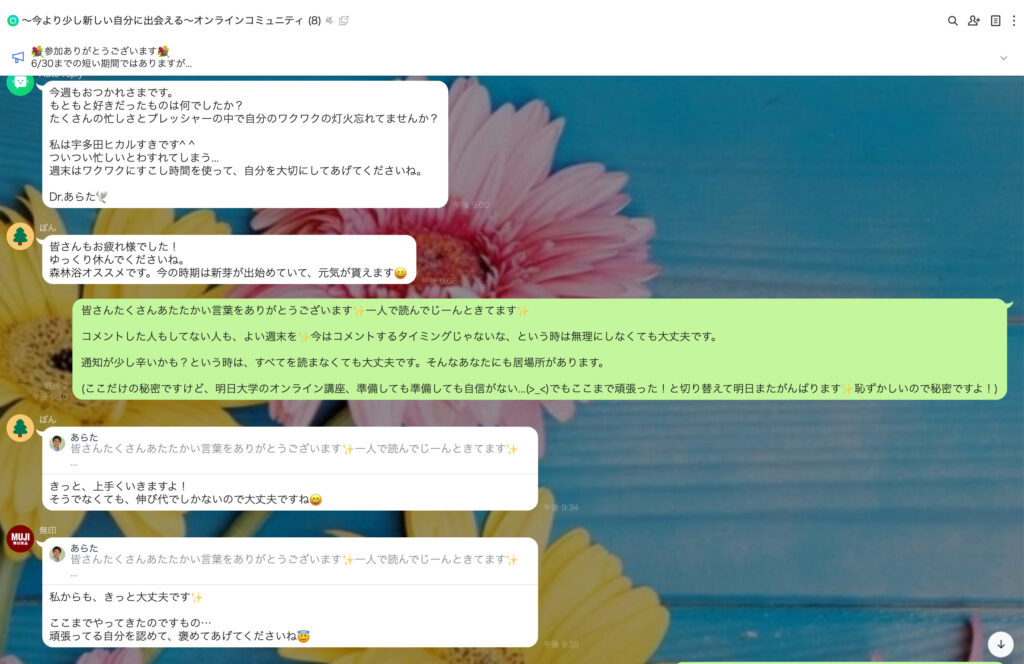Click quoted あらた reply in 無印's message

(x=290, y=561)
